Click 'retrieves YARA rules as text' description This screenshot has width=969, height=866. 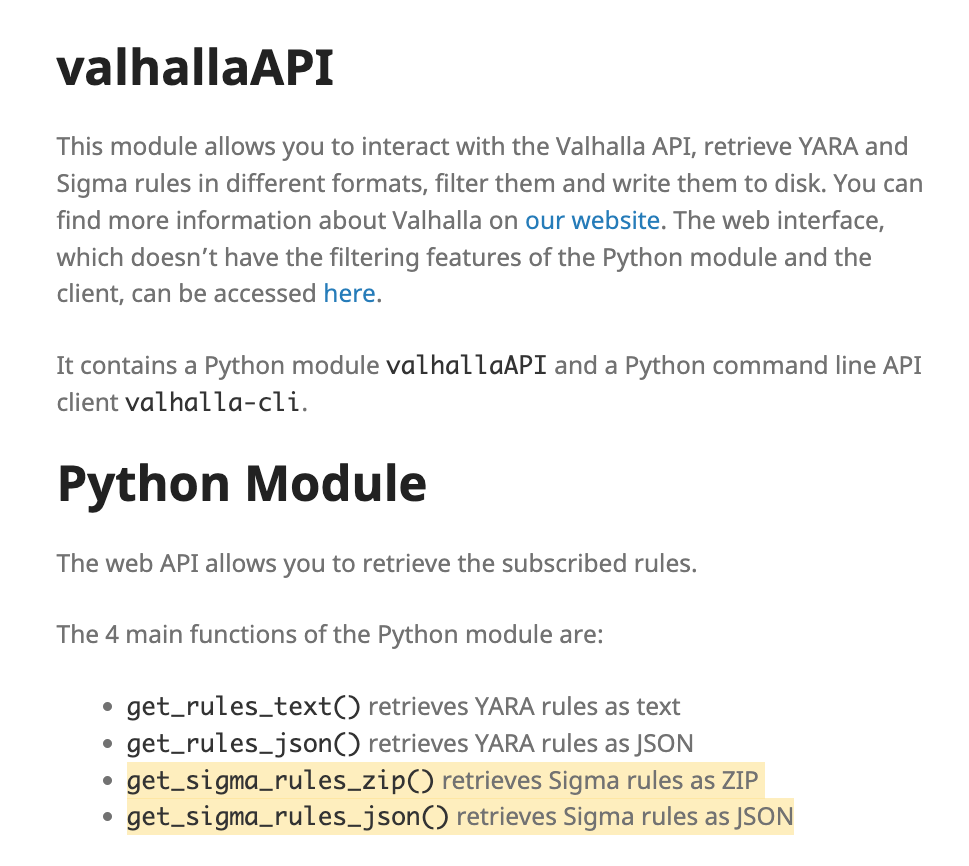(x=524, y=707)
